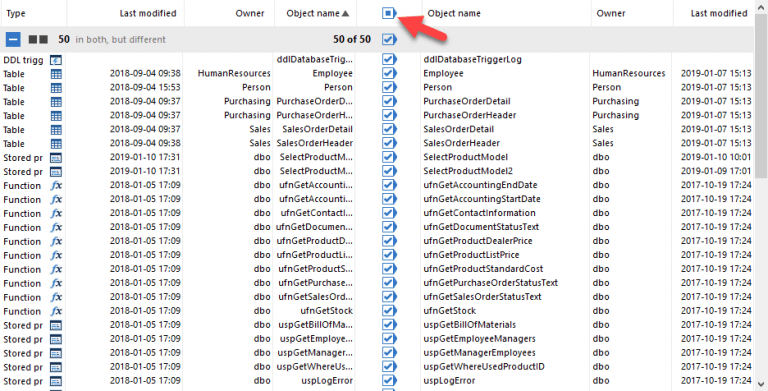Screen dimensions: 768x391
Task: Uncheck the ufnGetStock checkbox
Action: (389, 311)
